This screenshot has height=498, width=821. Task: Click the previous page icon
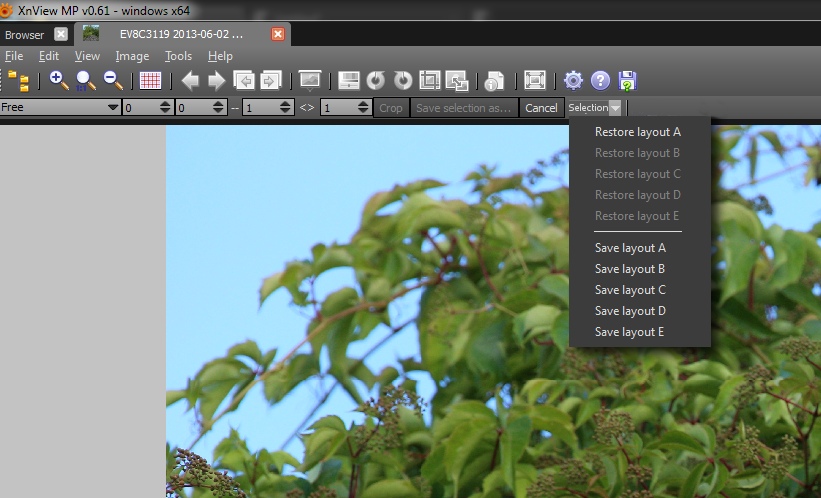point(244,81)
